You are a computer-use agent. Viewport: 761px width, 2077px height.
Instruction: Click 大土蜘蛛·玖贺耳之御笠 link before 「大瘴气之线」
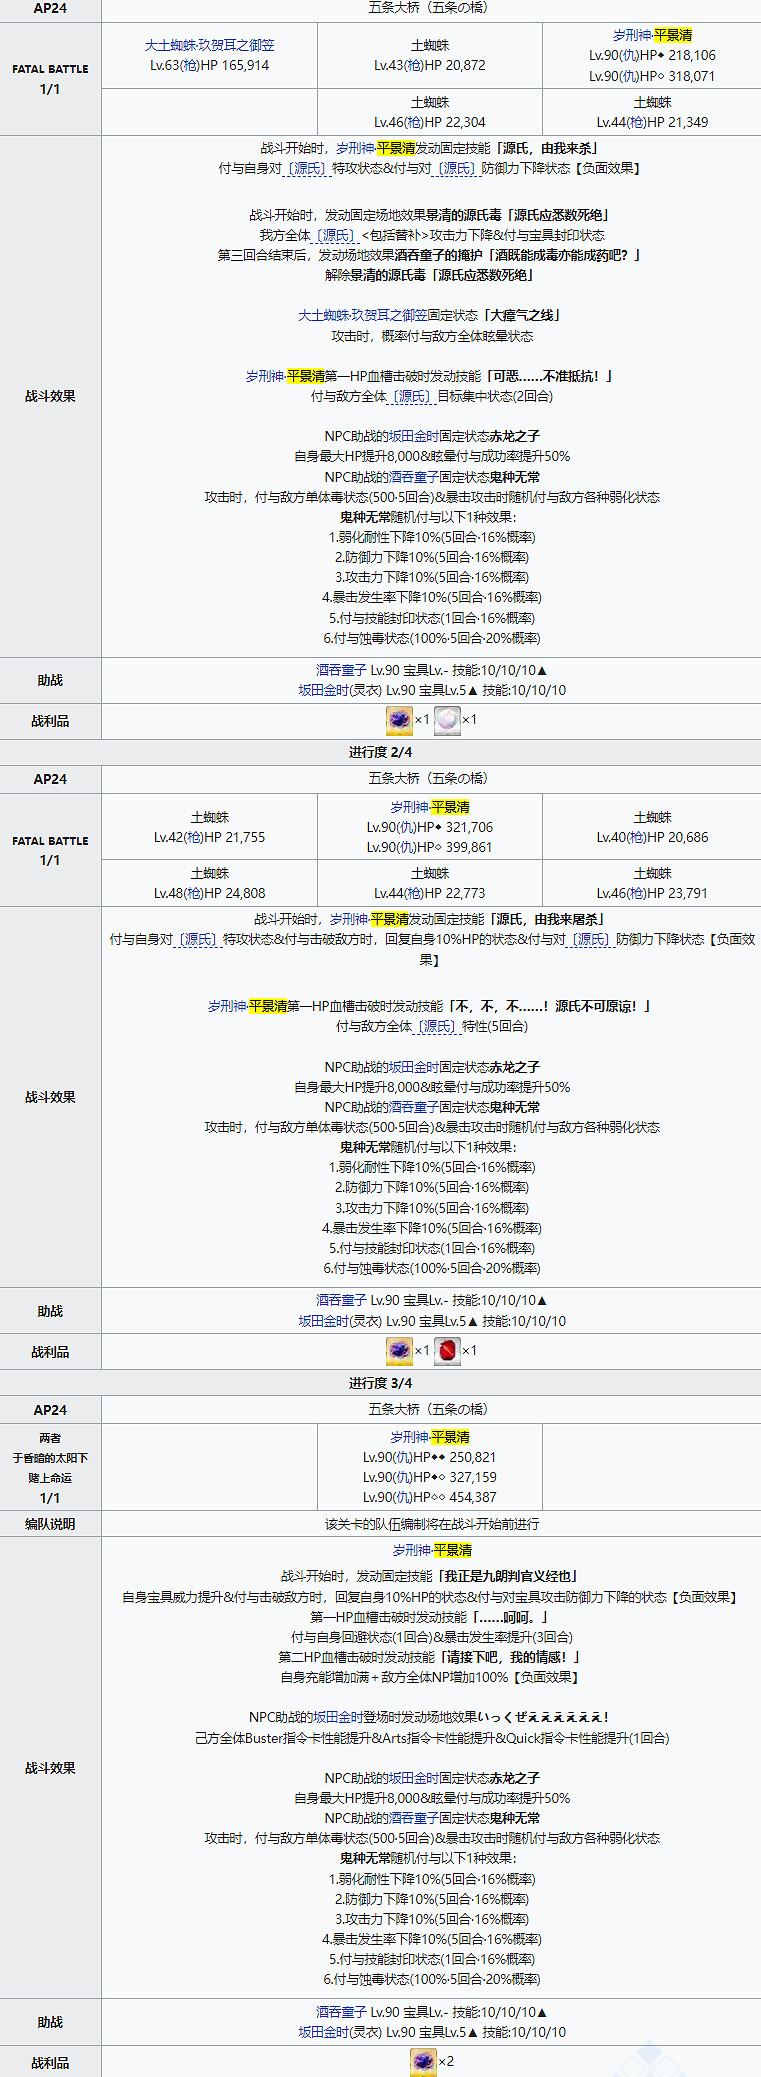coord(363,315)
